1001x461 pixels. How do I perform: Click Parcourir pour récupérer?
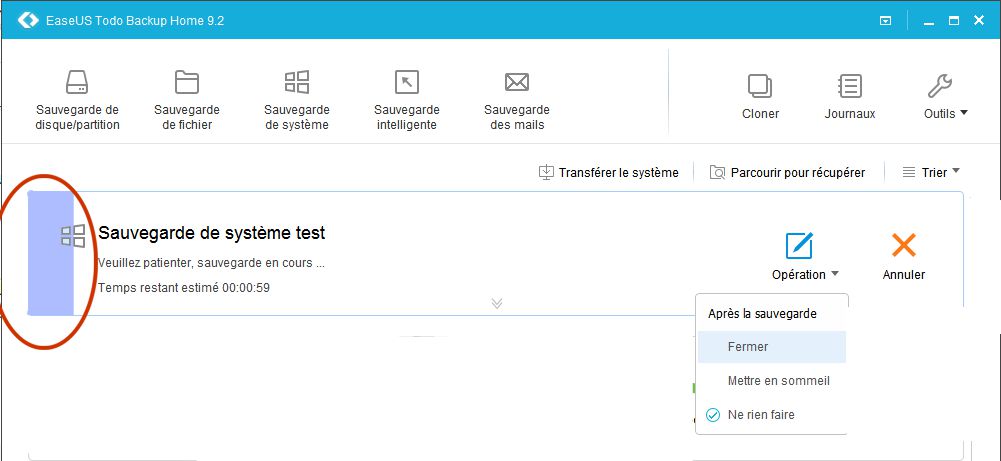tap(787, 172)
